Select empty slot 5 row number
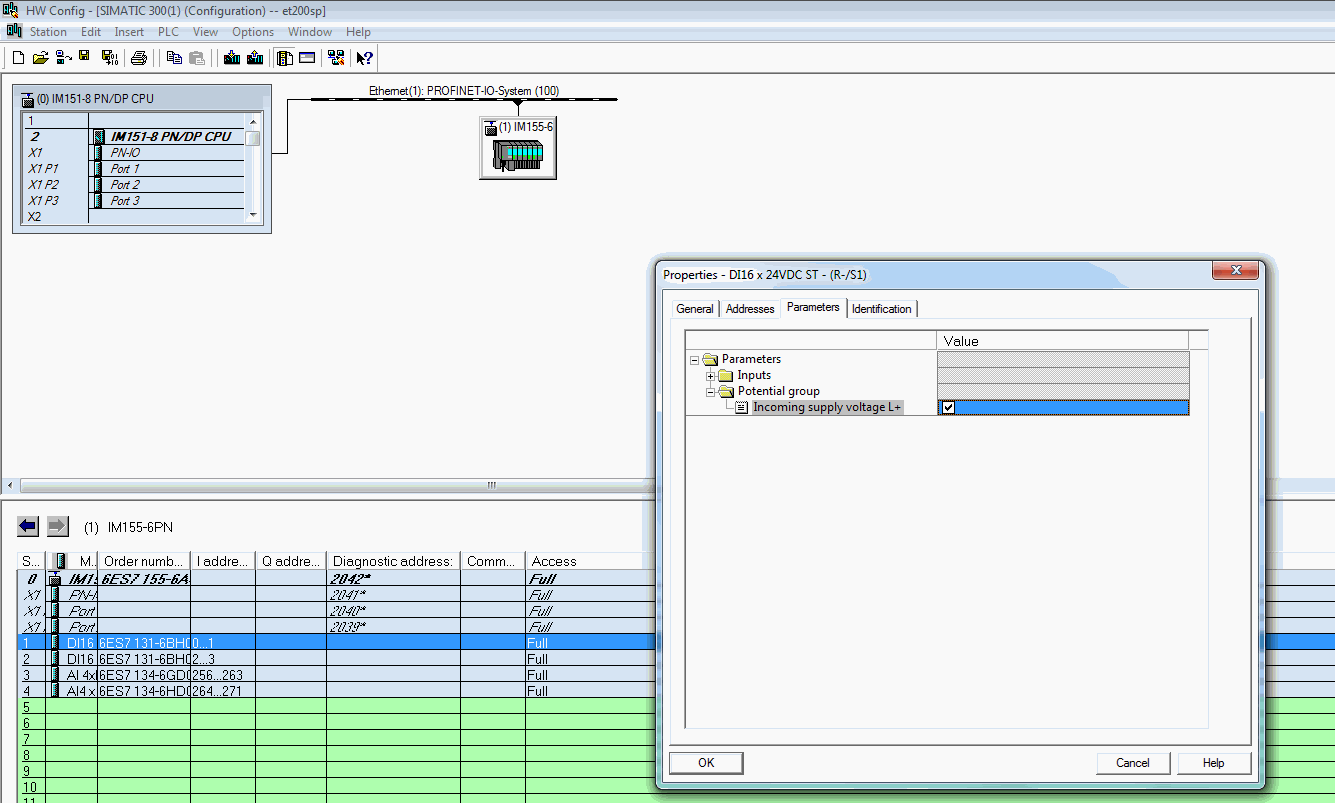The image size is (1335, 803). 31,707
